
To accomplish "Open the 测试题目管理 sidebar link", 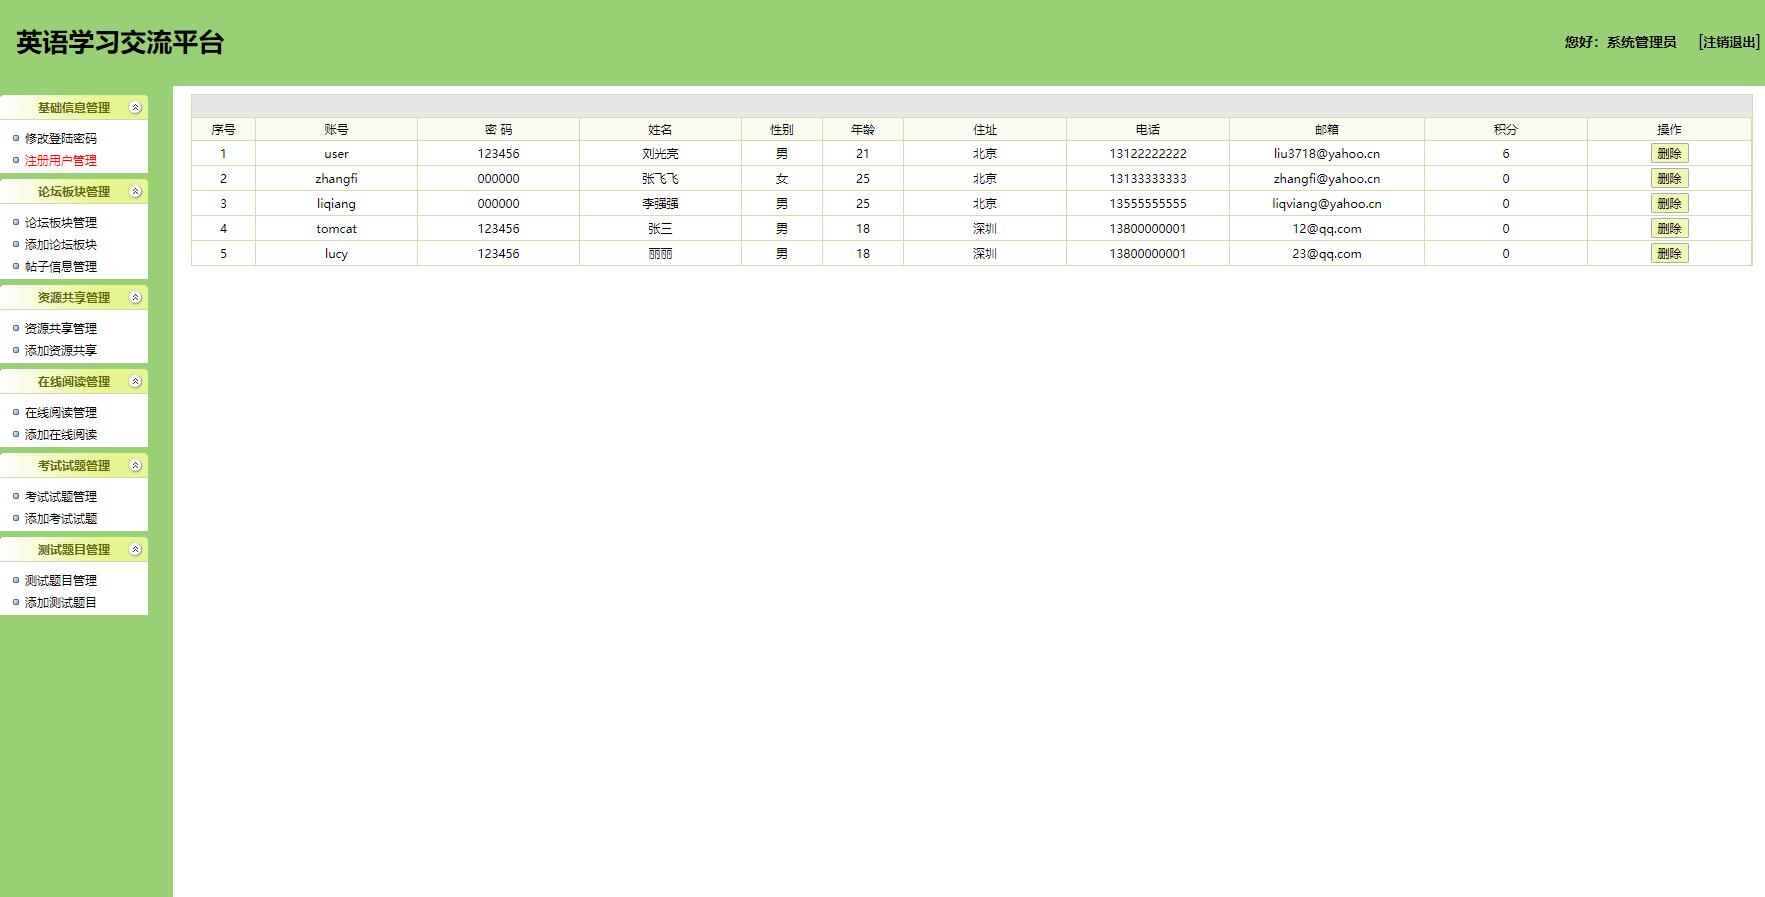I will tap(61, 581).
